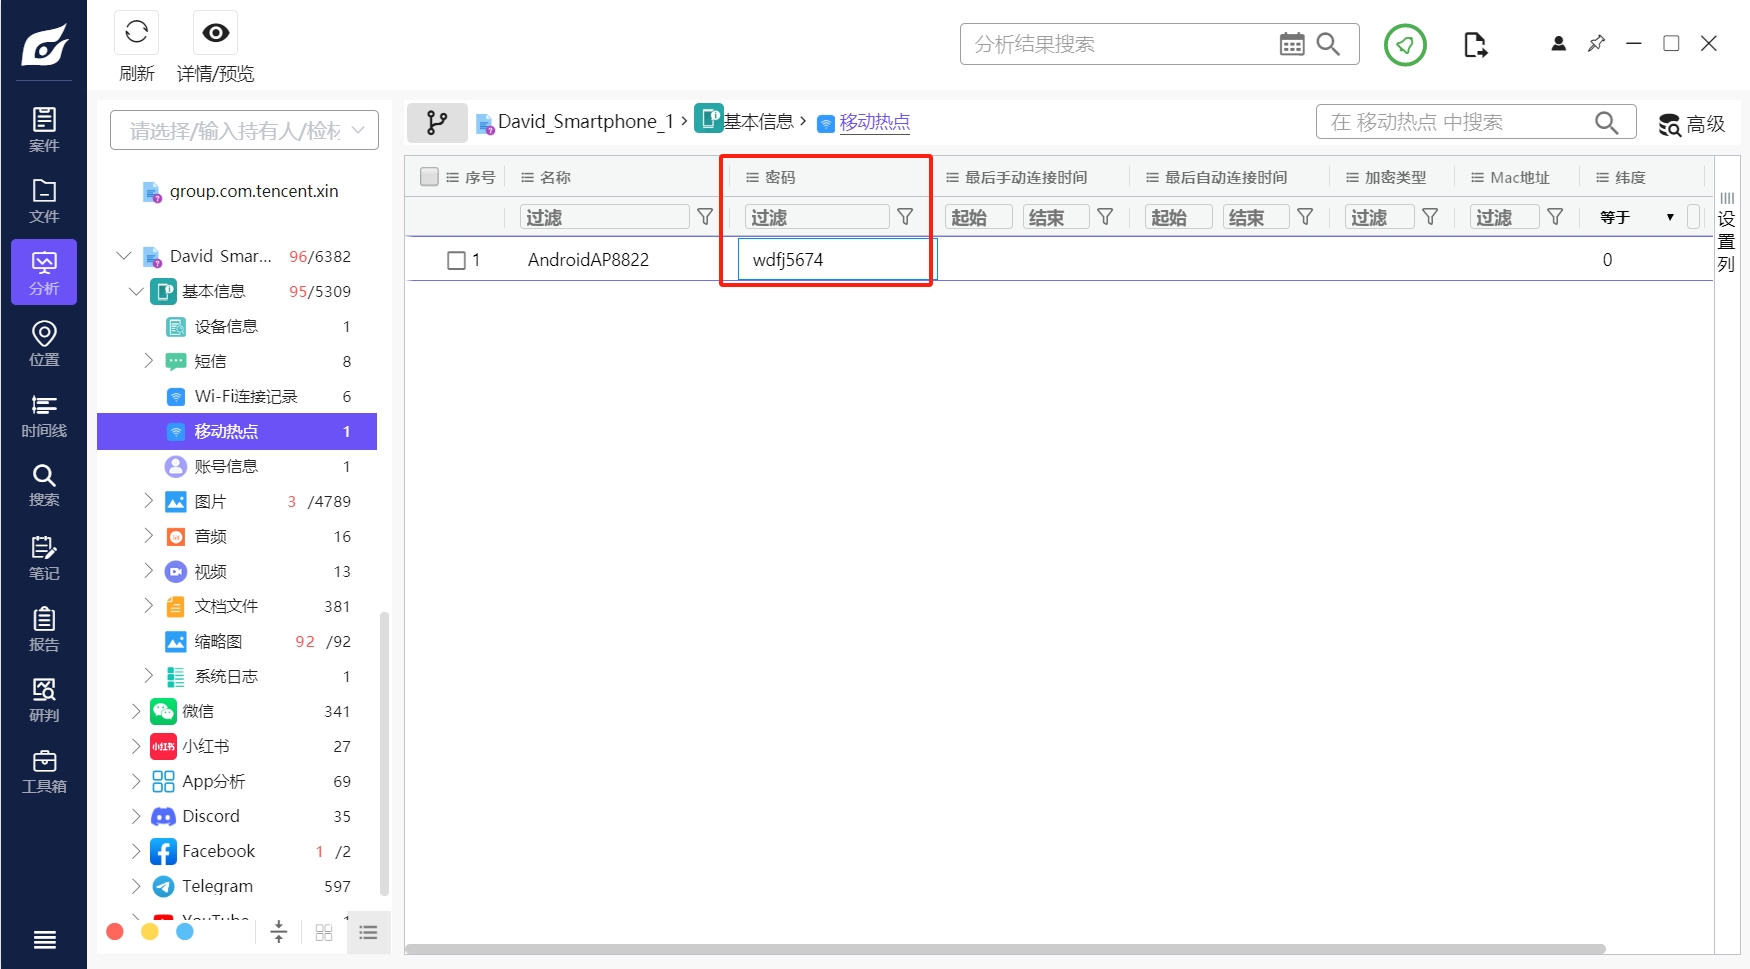The image size is (1750, 969).
Task: Click the red dot in tree footer
Action: [x=115, y=932]
